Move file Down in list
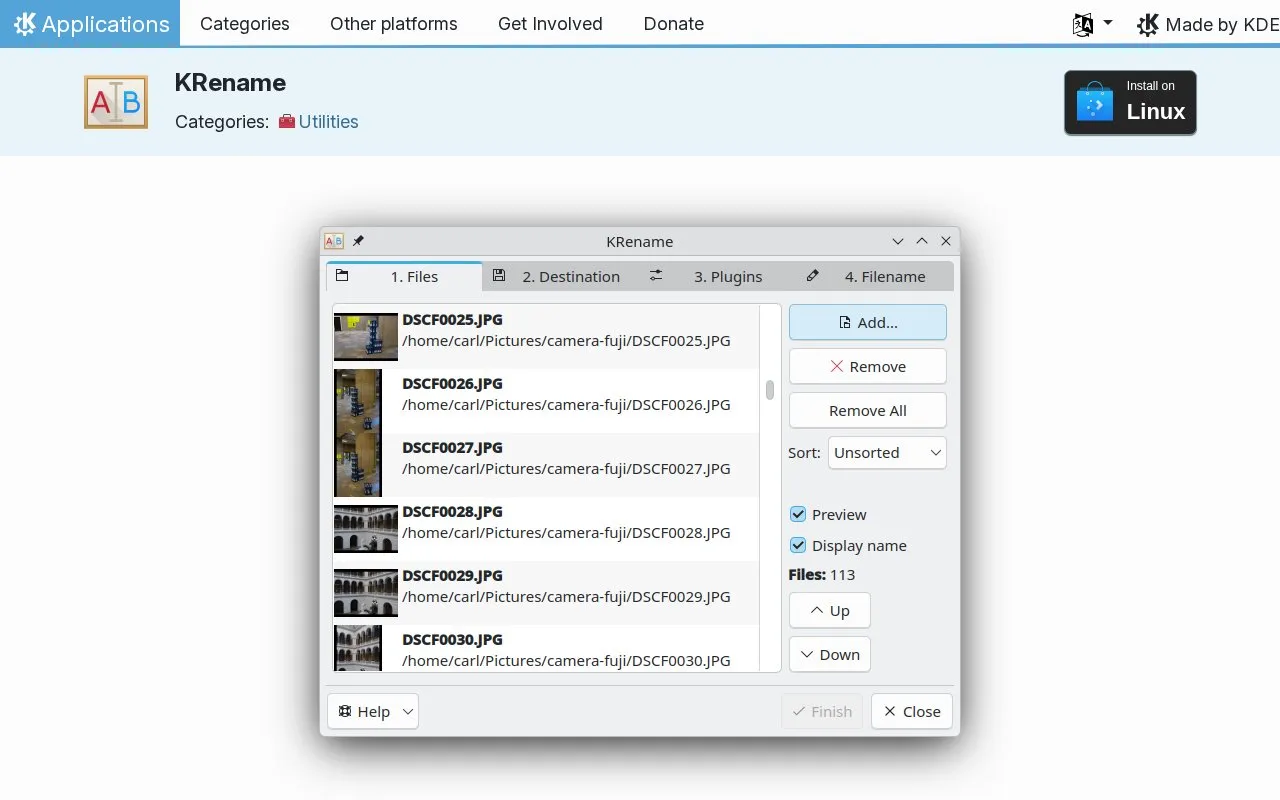This screenshot has height=800, width=1280. 830,655
